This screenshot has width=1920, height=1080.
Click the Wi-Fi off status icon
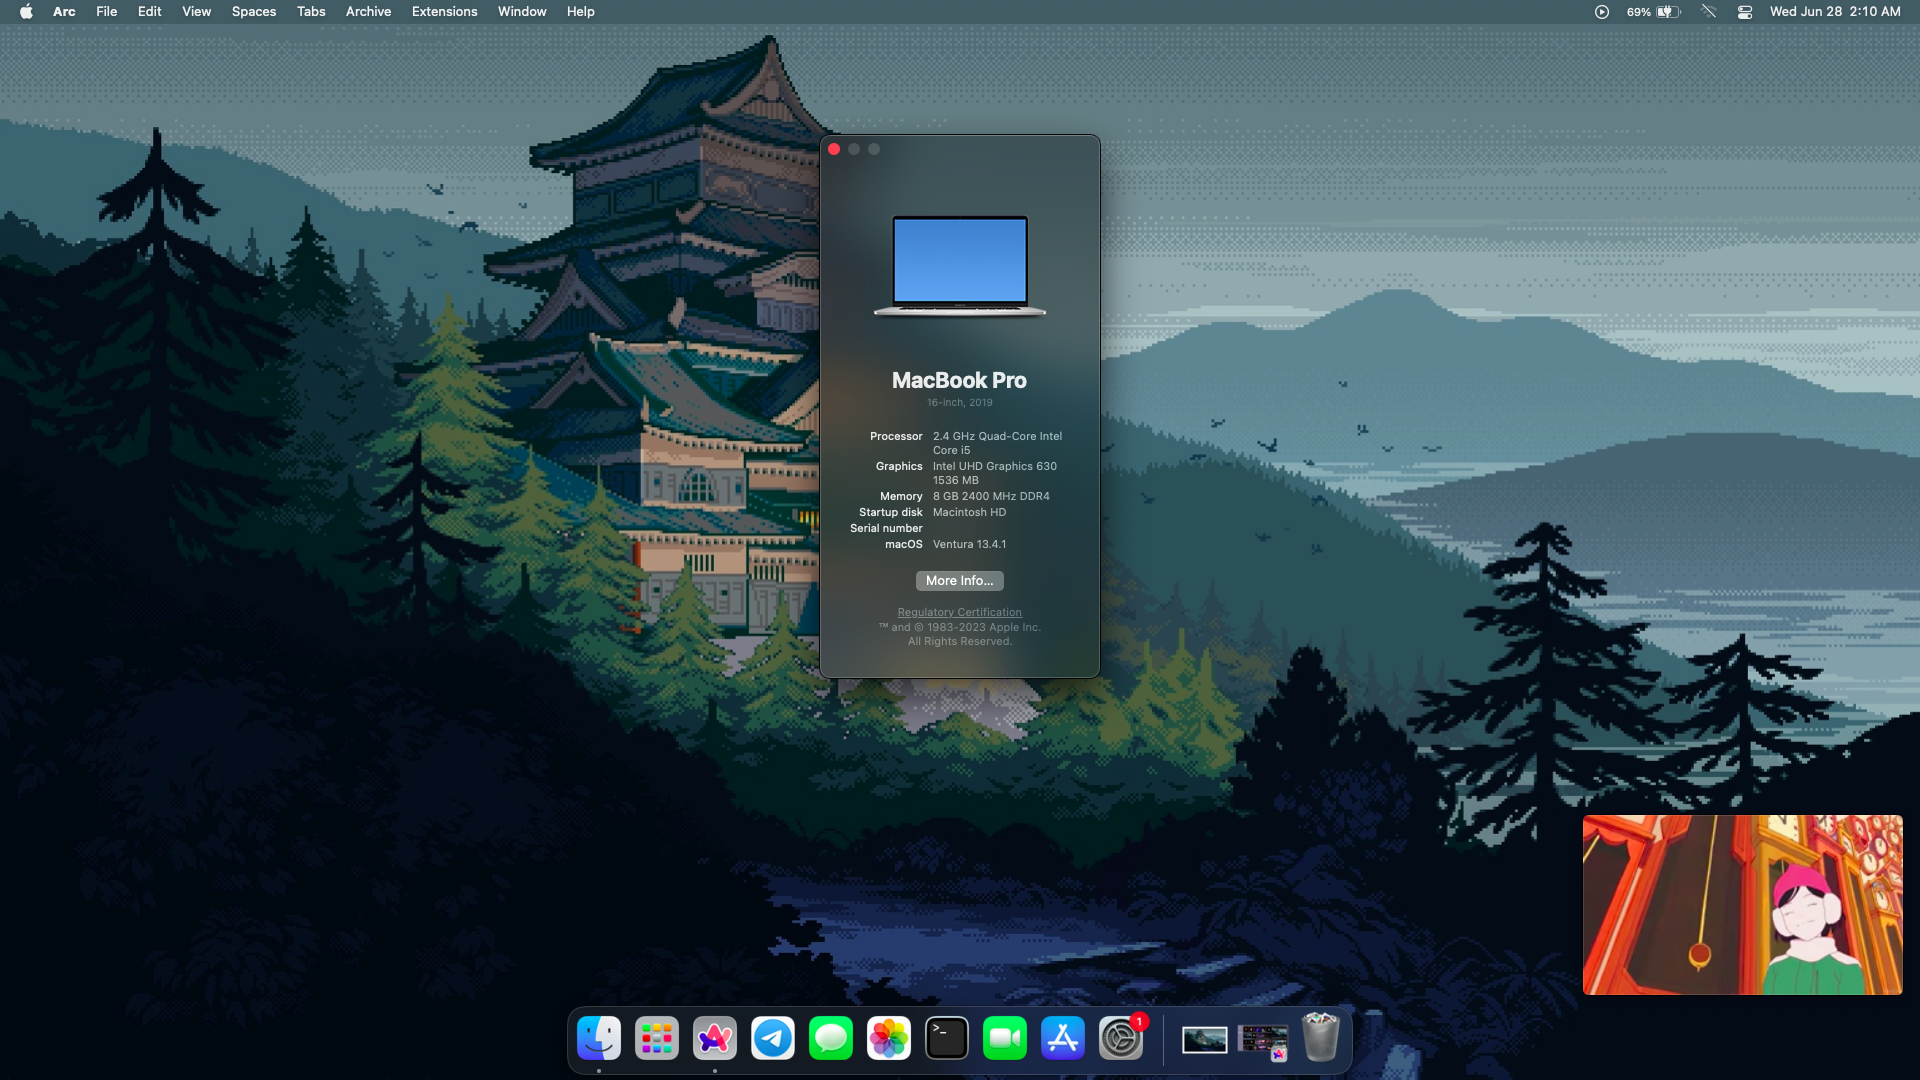(x=1709, y=12)
